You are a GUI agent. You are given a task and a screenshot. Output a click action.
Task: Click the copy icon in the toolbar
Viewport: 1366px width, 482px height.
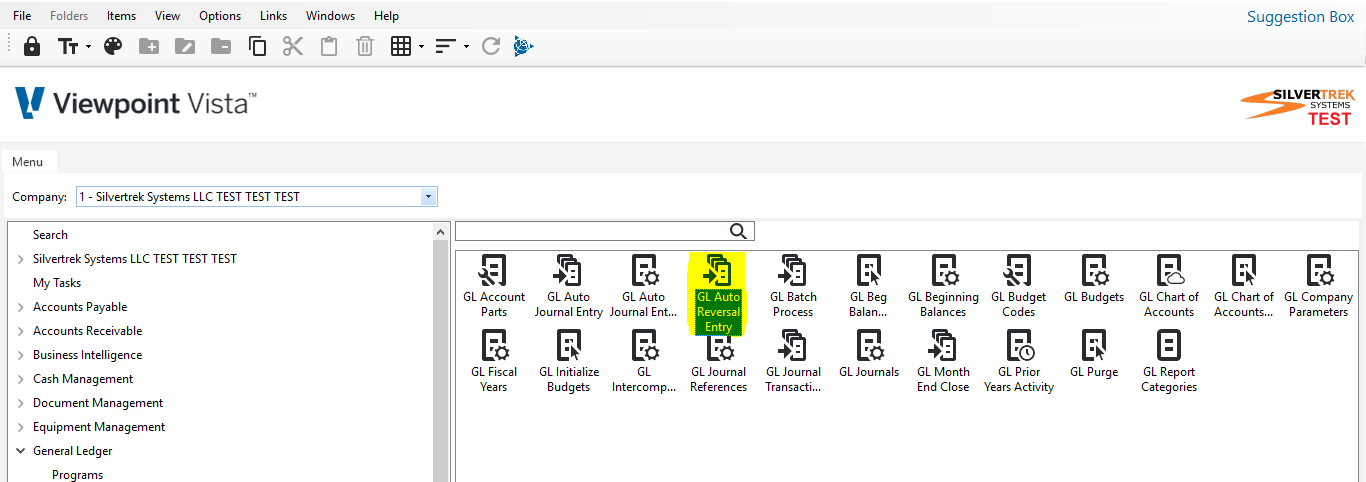[x=257, y=46]
